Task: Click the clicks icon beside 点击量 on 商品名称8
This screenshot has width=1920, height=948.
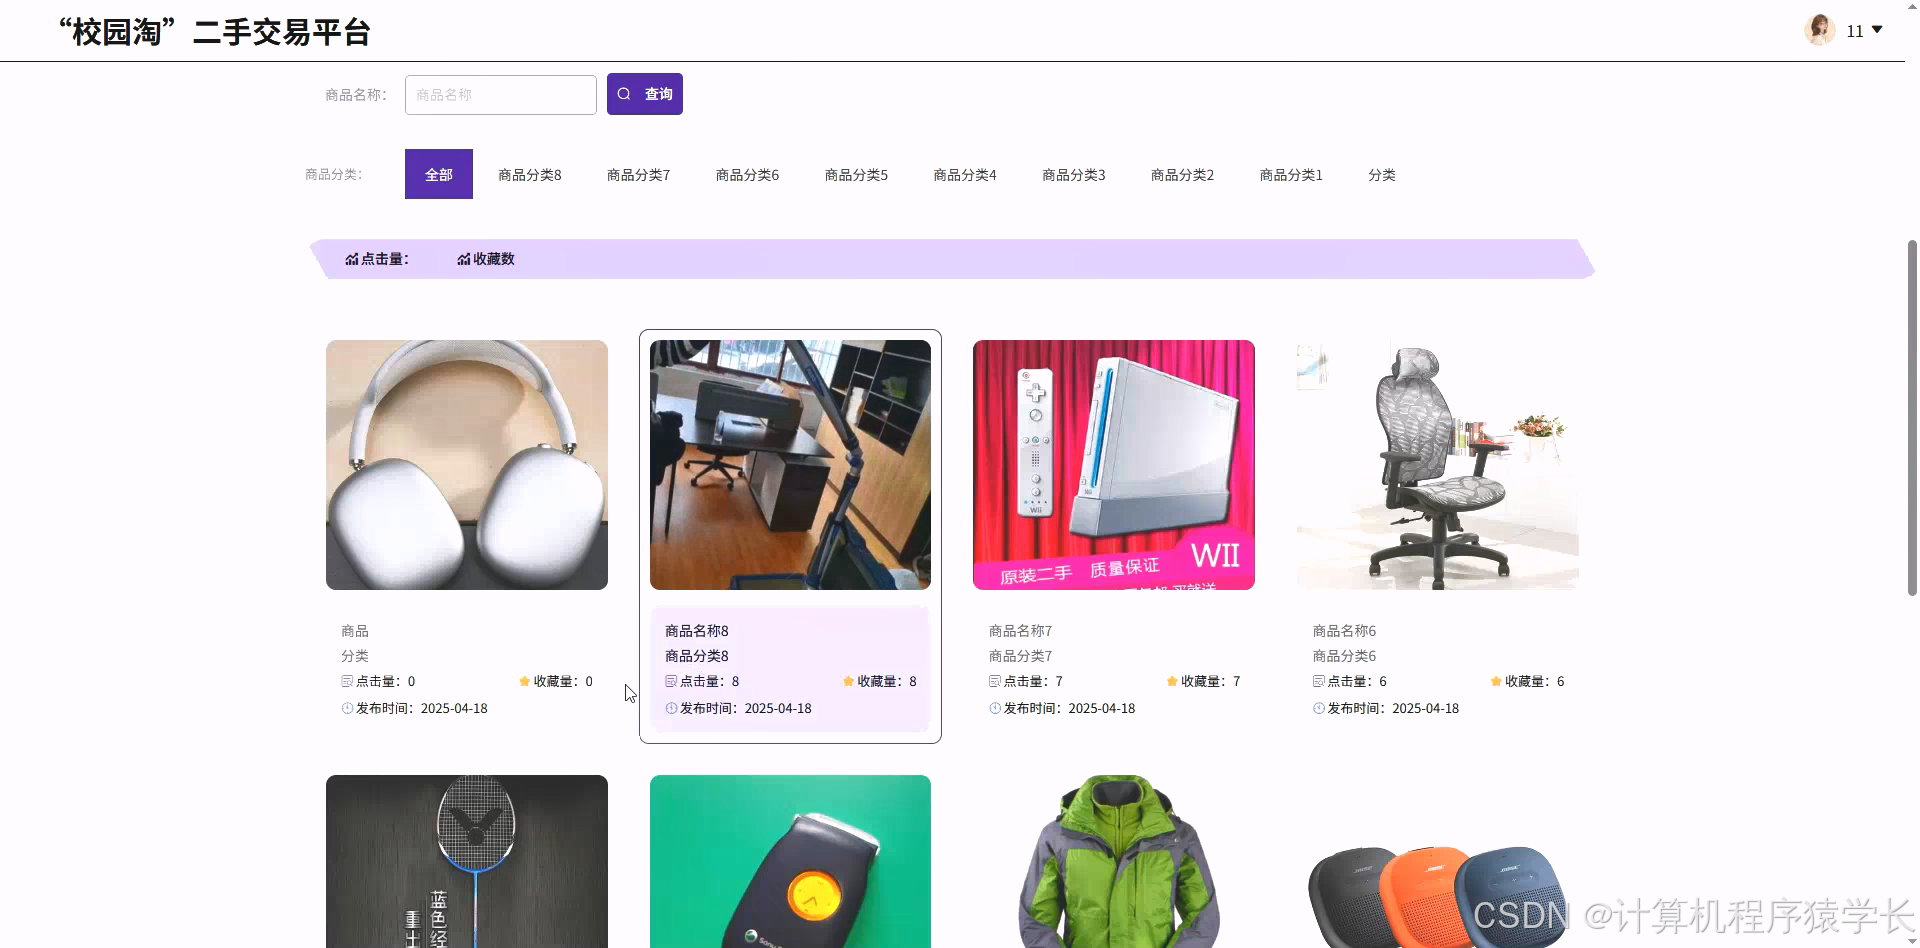Action: coord(670,681)
